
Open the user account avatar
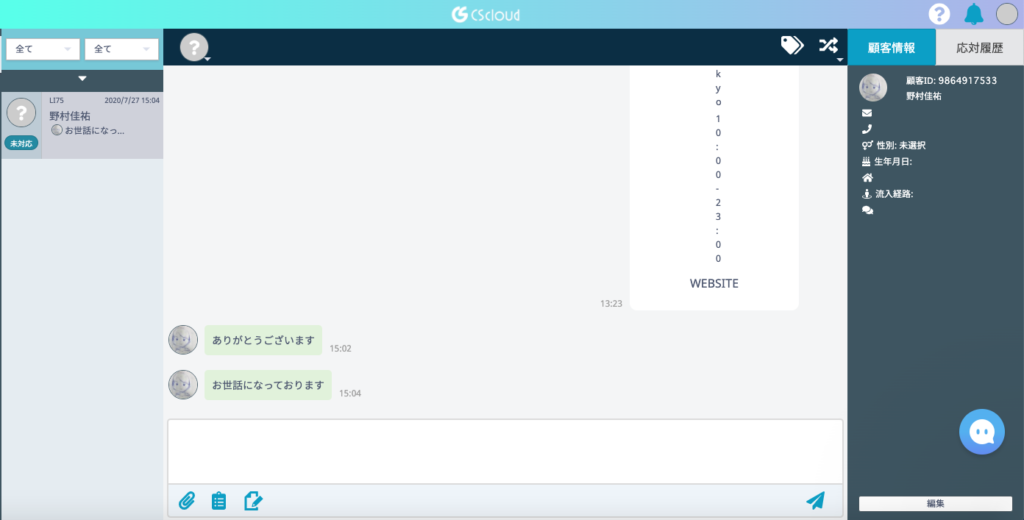[x=1006, y=14]
